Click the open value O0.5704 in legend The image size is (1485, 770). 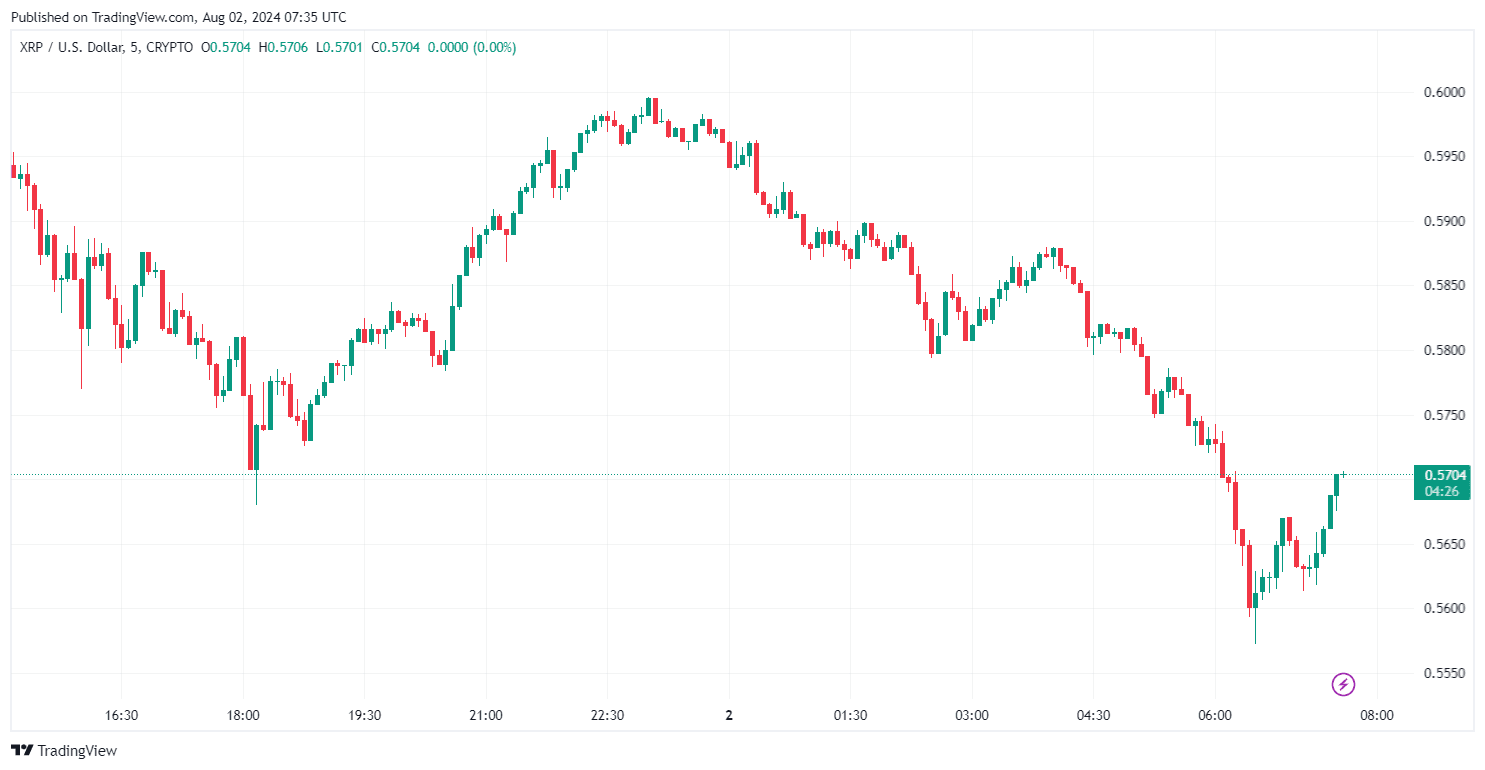pyautogui.click(x=227, y=47)
